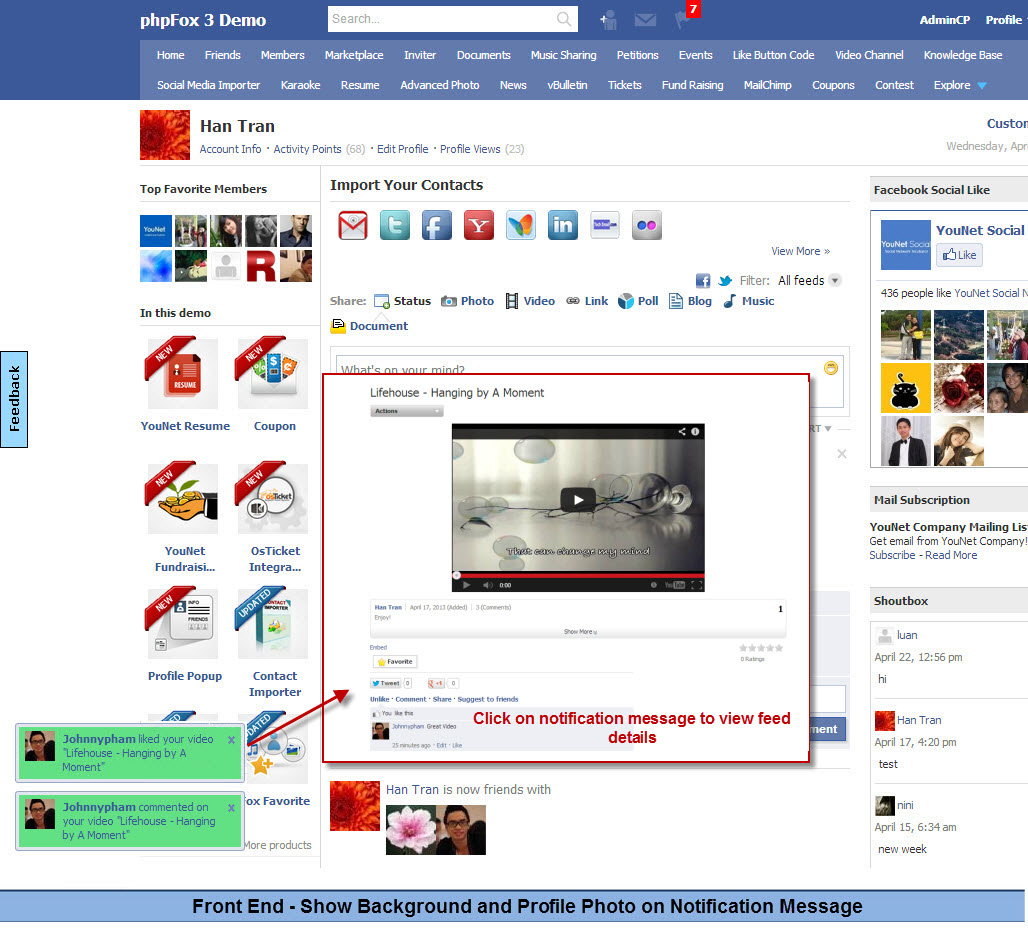The height and width of the screenshot is (932, 1028).
Task: Open the Profile Popup product icon
Action: click(182, 624)
